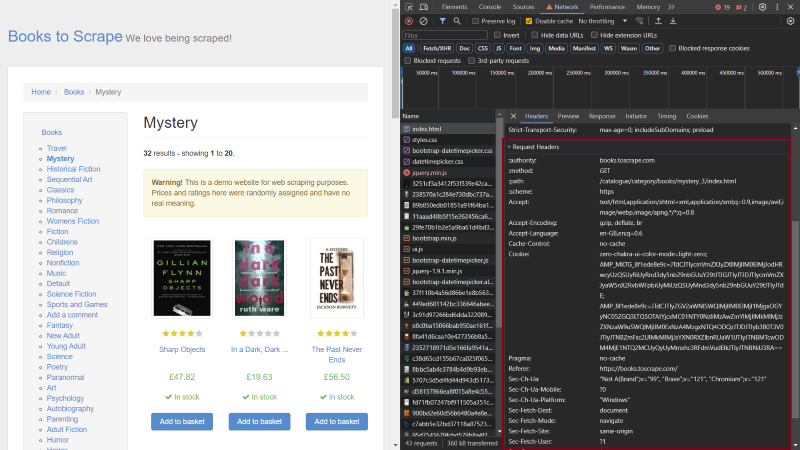Switch to the Console tab
The width and height of the screenshot is (800, 450).
tap(490, 7)
